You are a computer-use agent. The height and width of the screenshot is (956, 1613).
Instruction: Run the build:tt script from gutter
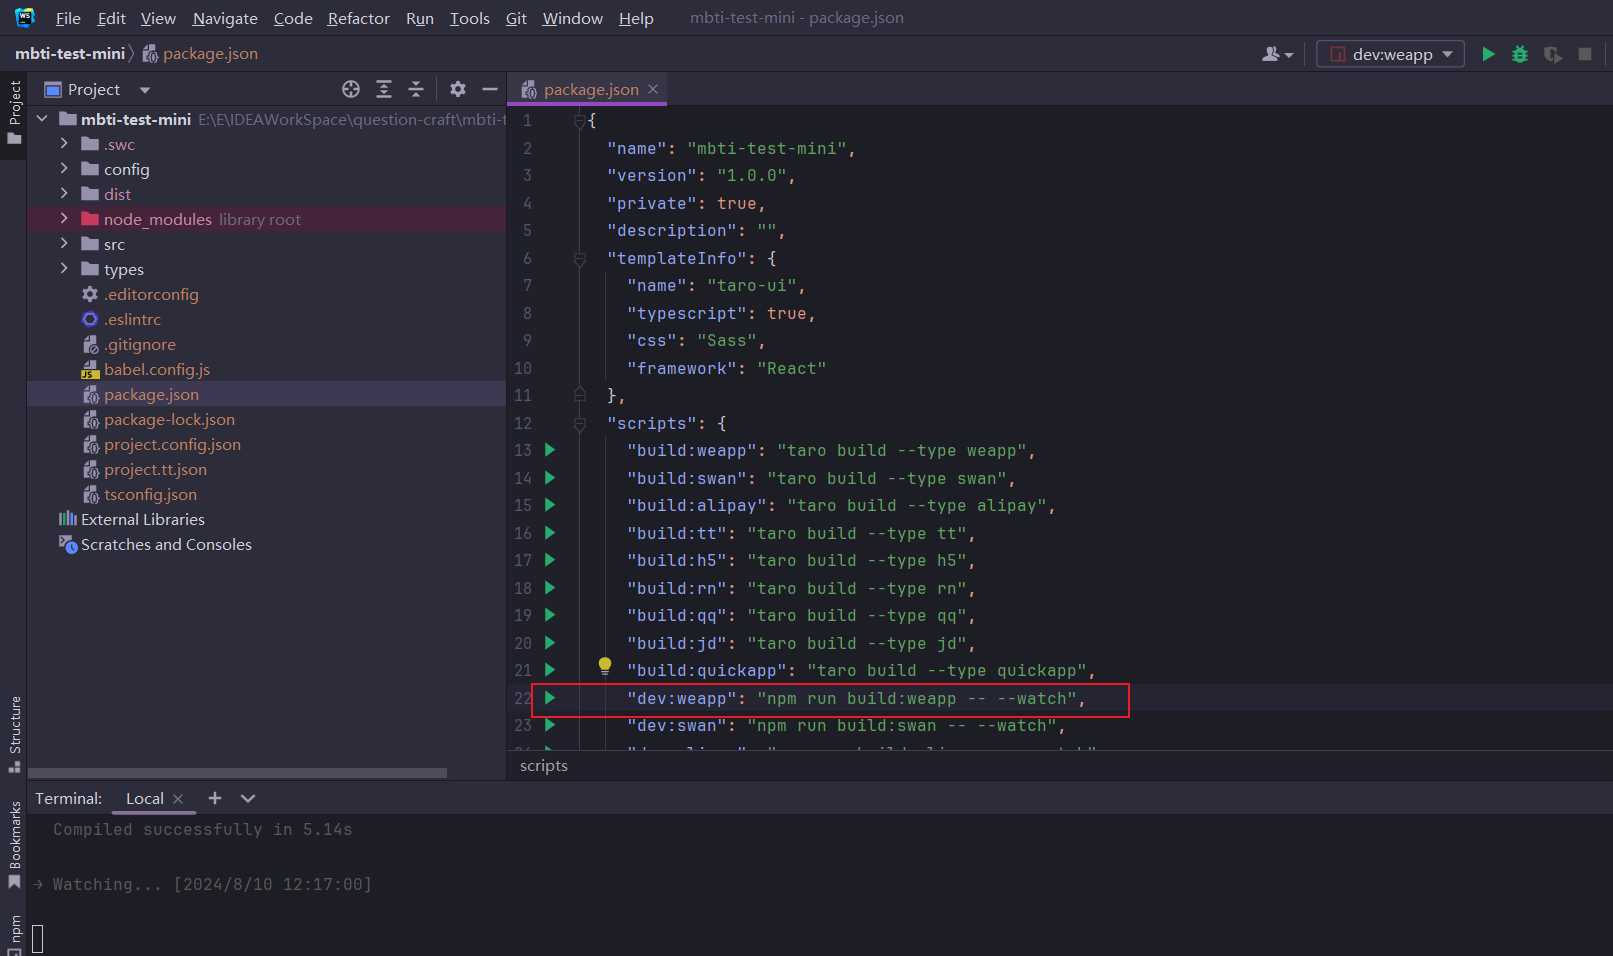[550, 533]
